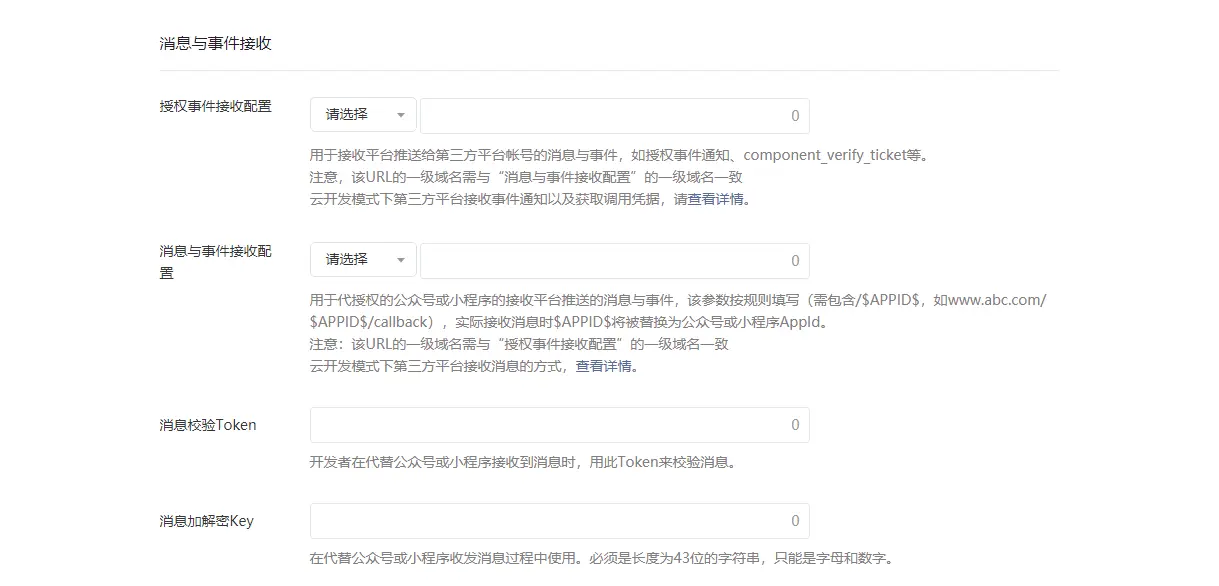
Task: Click the 消息加解密Key label text
Action: (x=206, y=521)
